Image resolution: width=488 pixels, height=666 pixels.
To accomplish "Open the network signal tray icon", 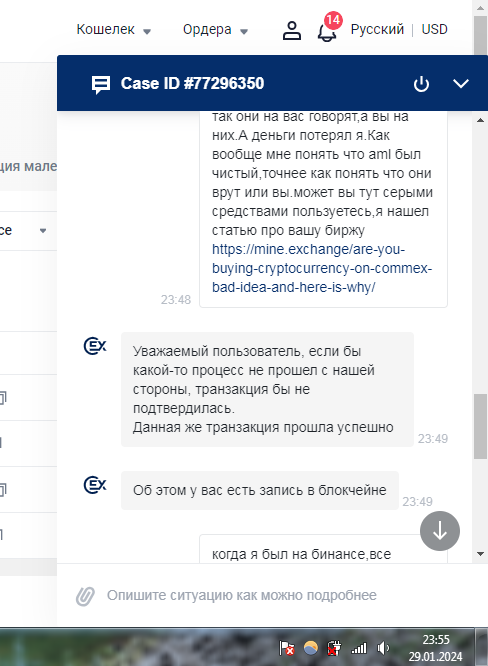I will pyautogui.click(x=359, y=648).
